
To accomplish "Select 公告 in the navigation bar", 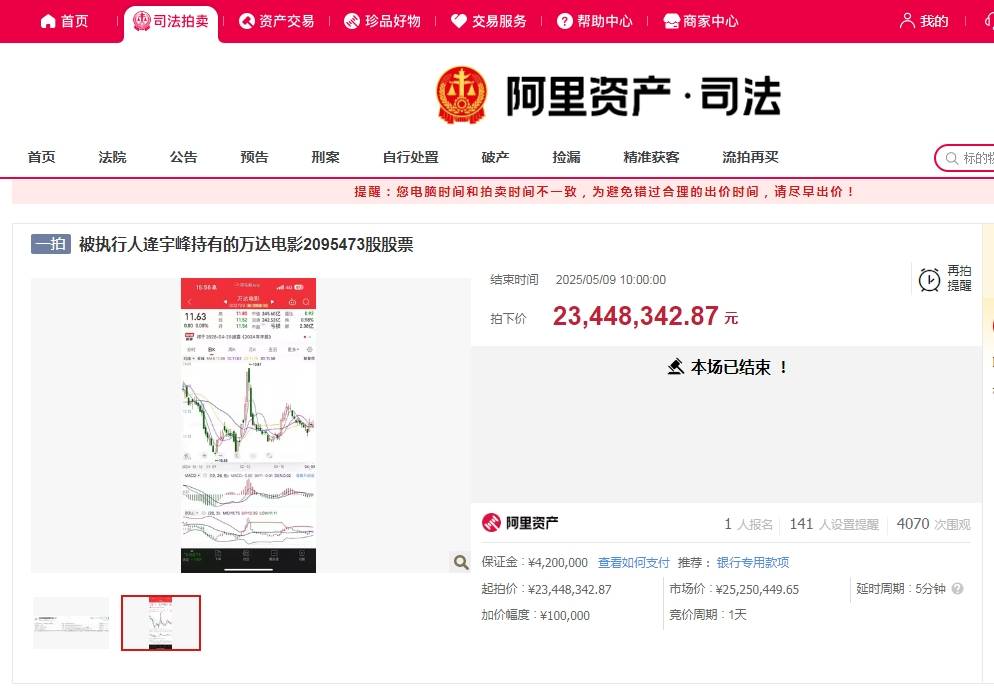I will pos(184,157).
